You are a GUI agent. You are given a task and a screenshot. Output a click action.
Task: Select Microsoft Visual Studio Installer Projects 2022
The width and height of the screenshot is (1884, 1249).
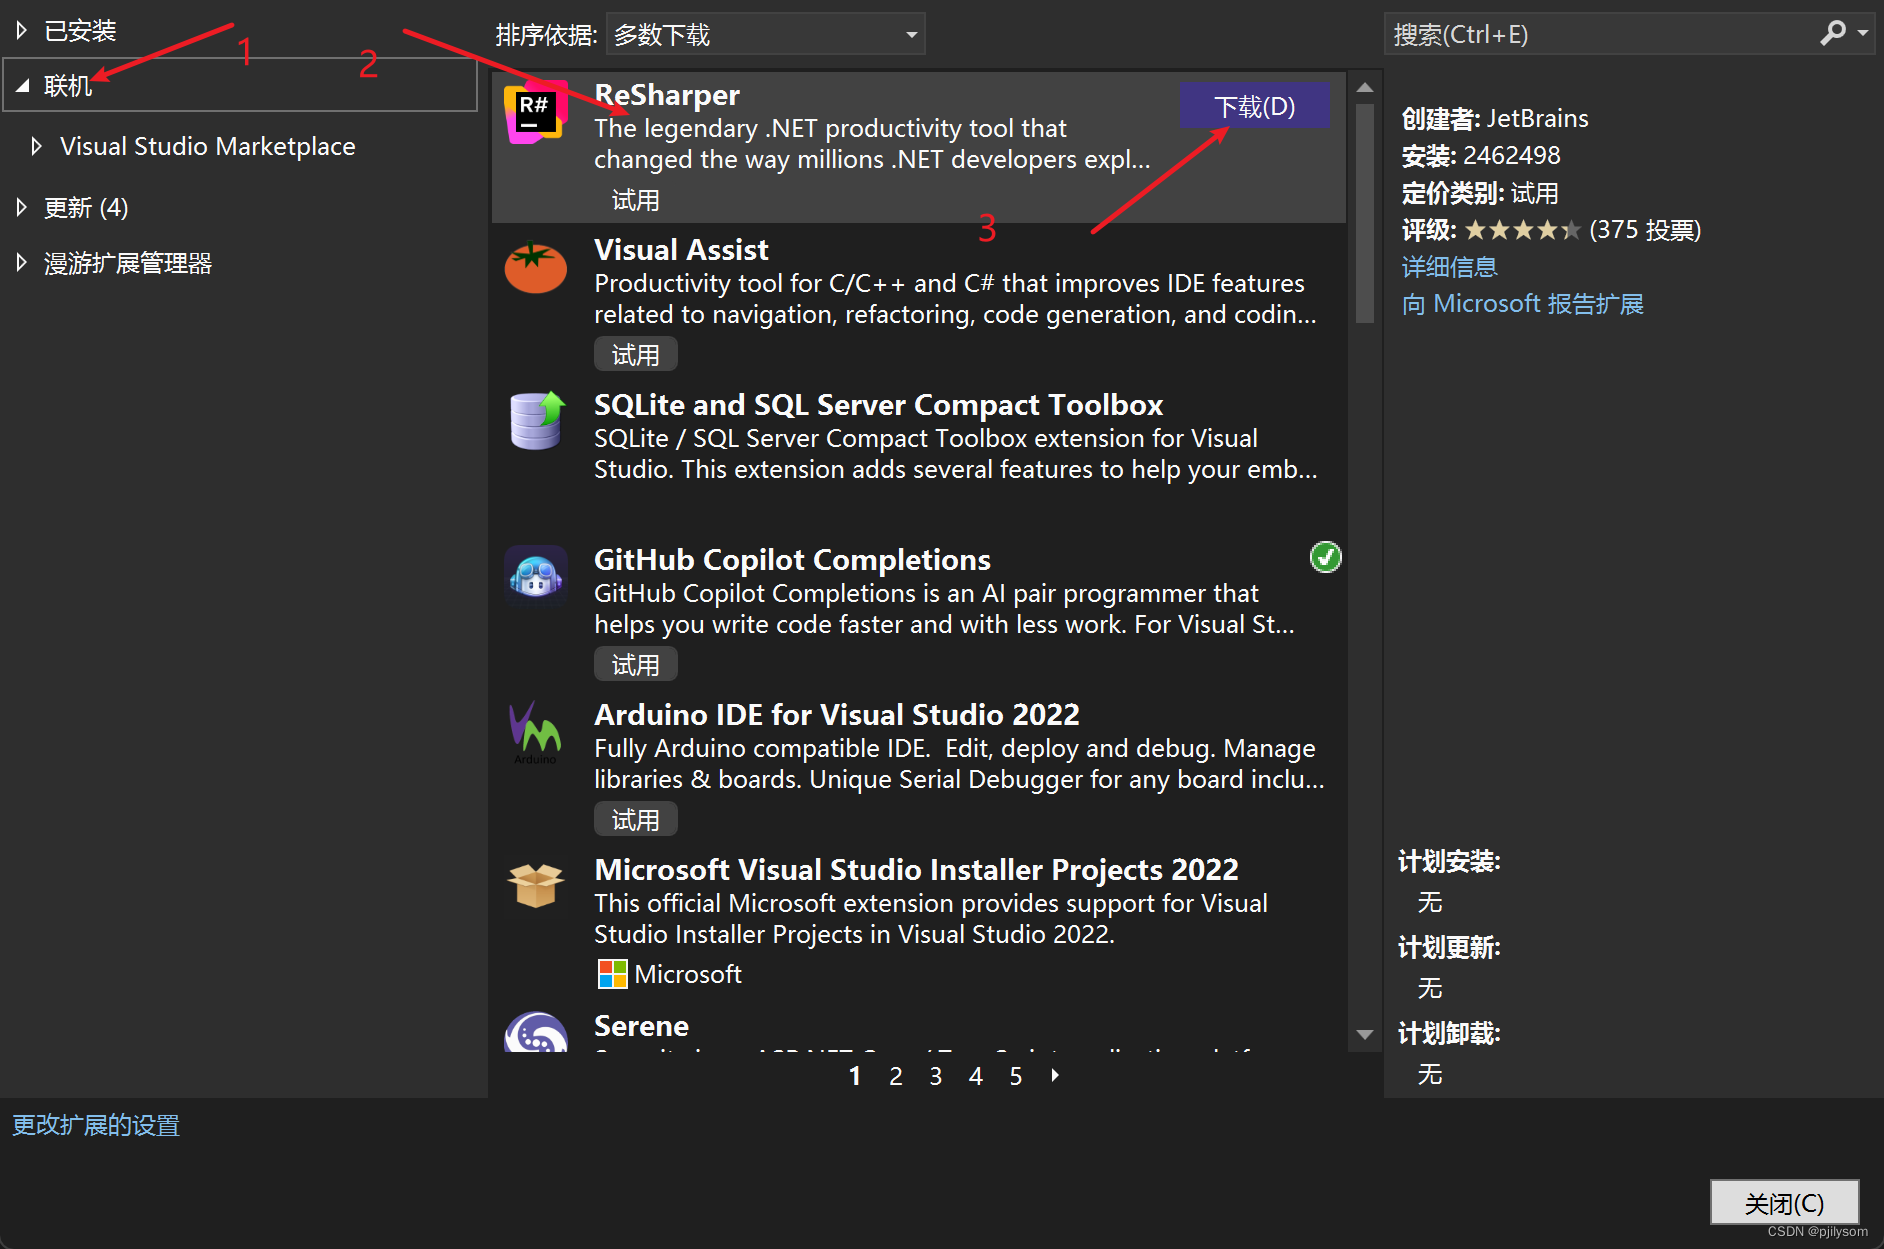(x=916, y=870)
